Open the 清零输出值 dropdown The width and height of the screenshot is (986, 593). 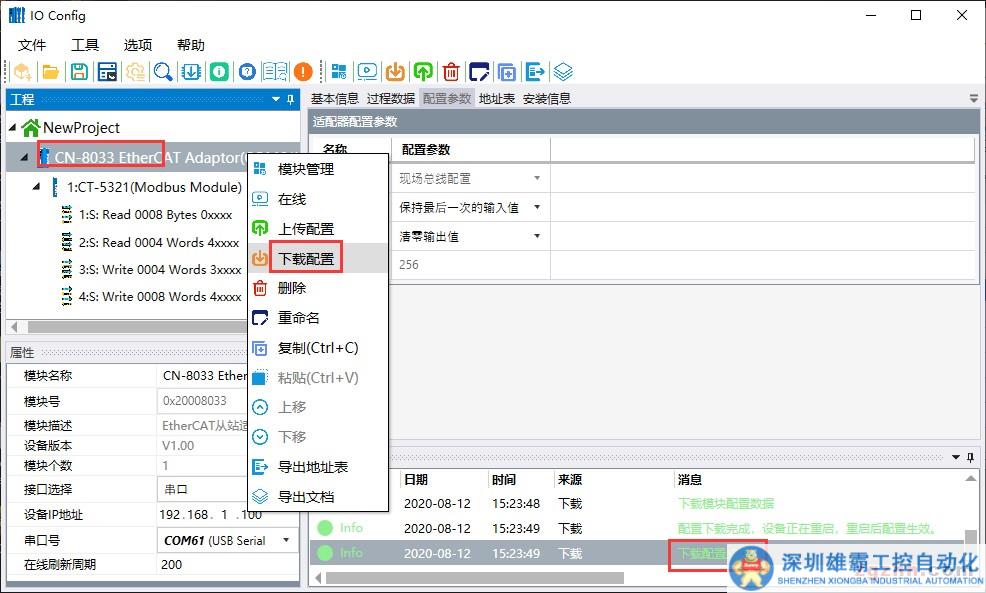[x=537, y=237]
